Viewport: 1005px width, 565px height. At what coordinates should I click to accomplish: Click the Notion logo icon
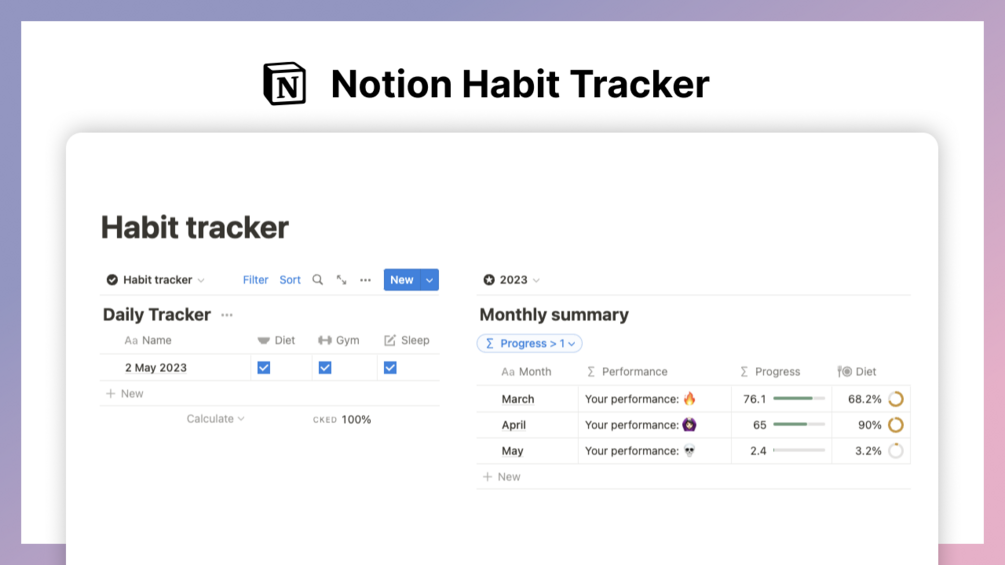coord(285,83)
